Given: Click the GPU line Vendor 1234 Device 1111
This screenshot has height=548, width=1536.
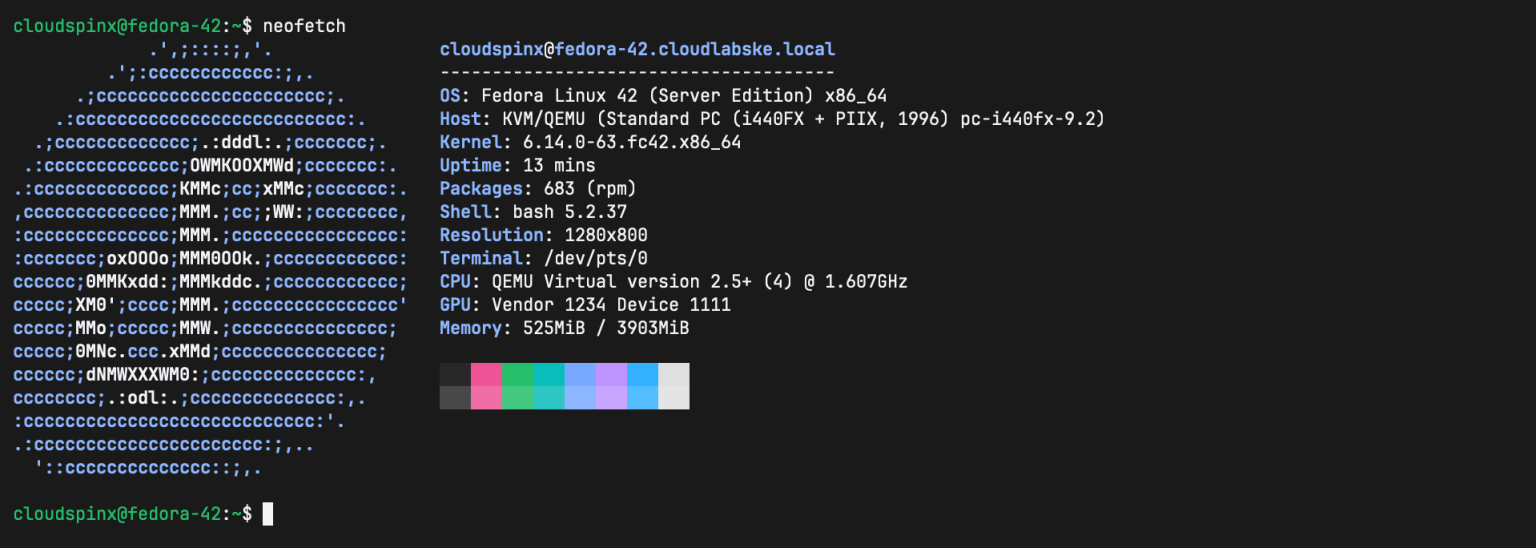Looking at the screenshot, I should tap(585, 304).
